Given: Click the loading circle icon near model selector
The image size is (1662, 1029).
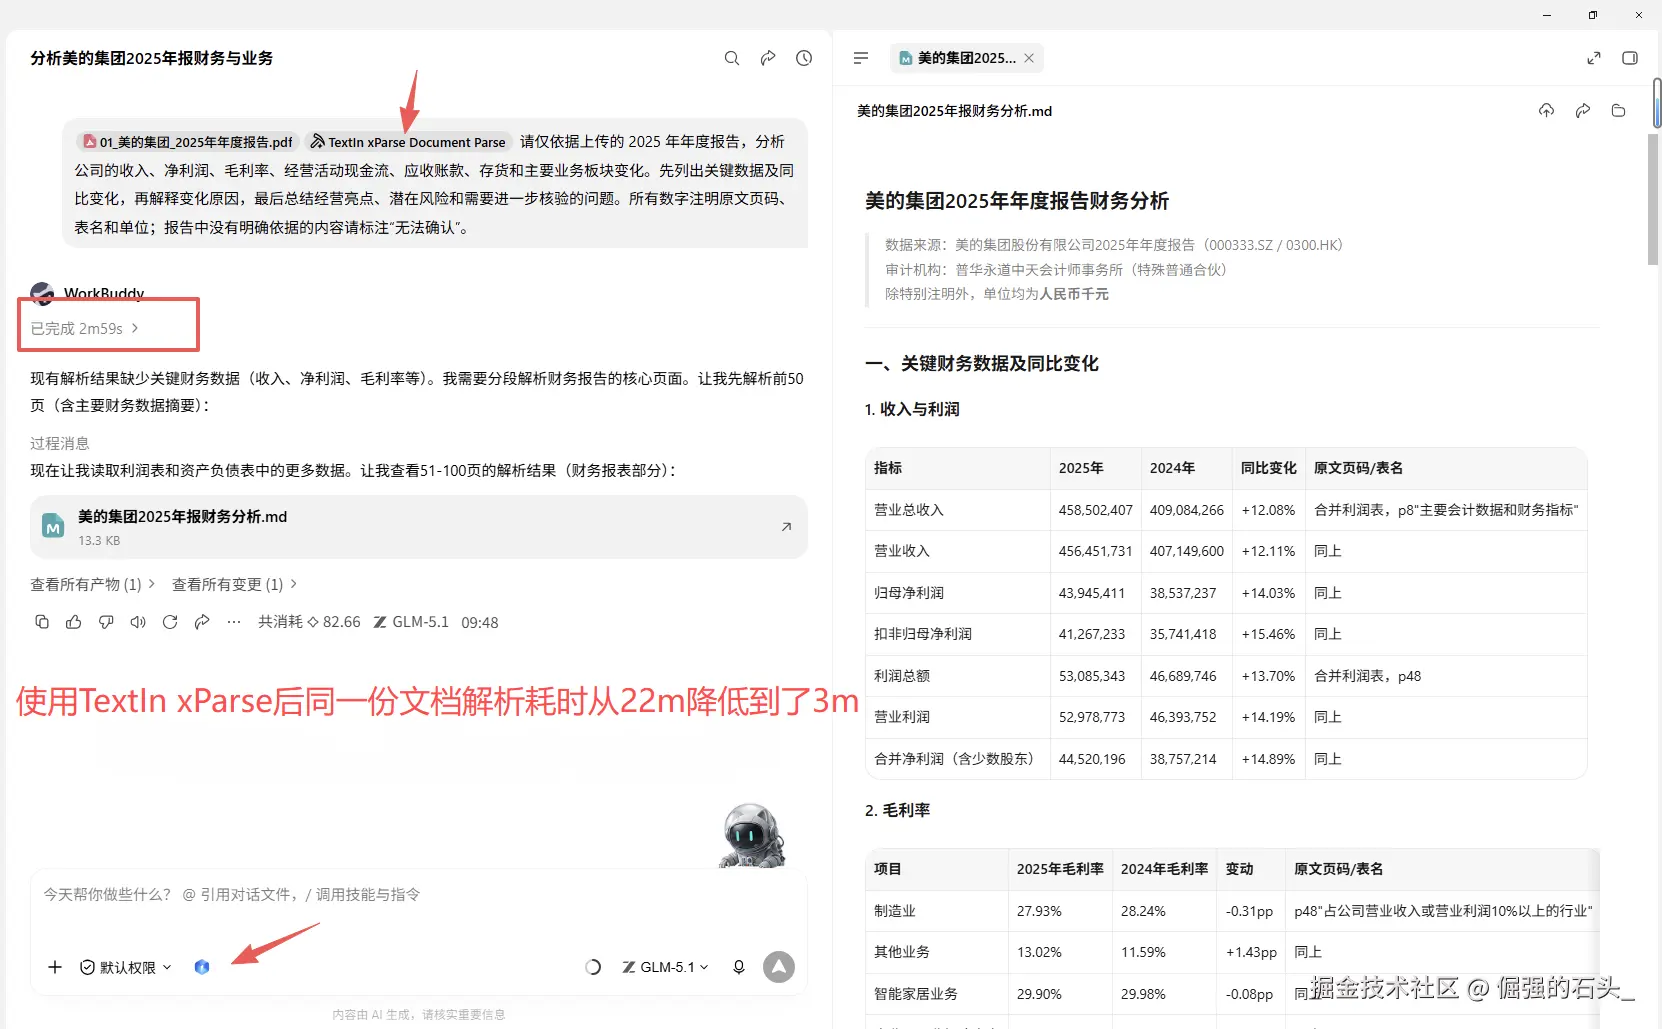Looking at the screenshot, I should pyautogui.click(x=593, y=967).
